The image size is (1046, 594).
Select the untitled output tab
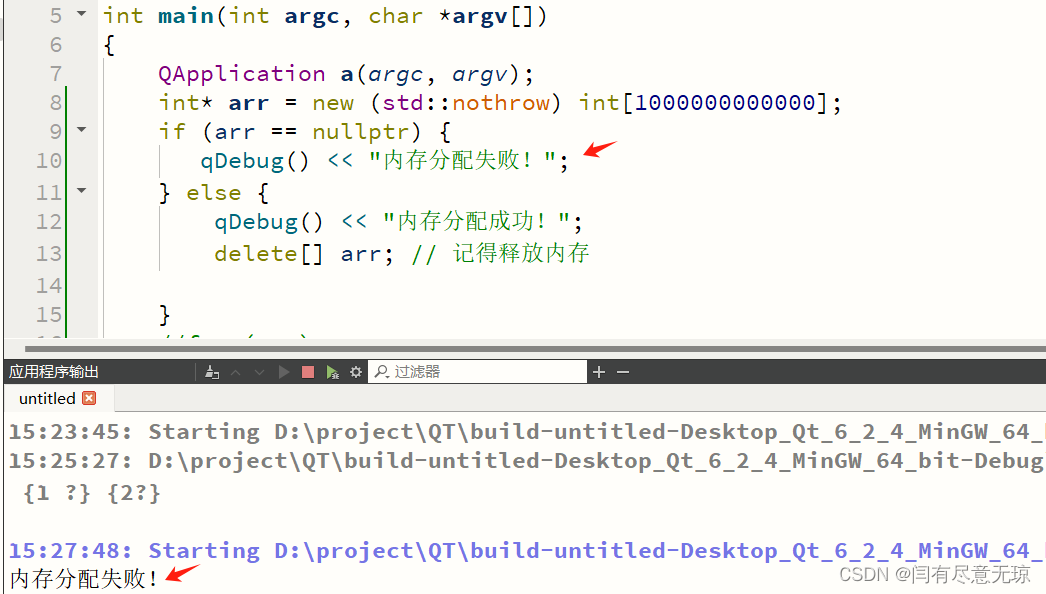click(x=47, y=398)
